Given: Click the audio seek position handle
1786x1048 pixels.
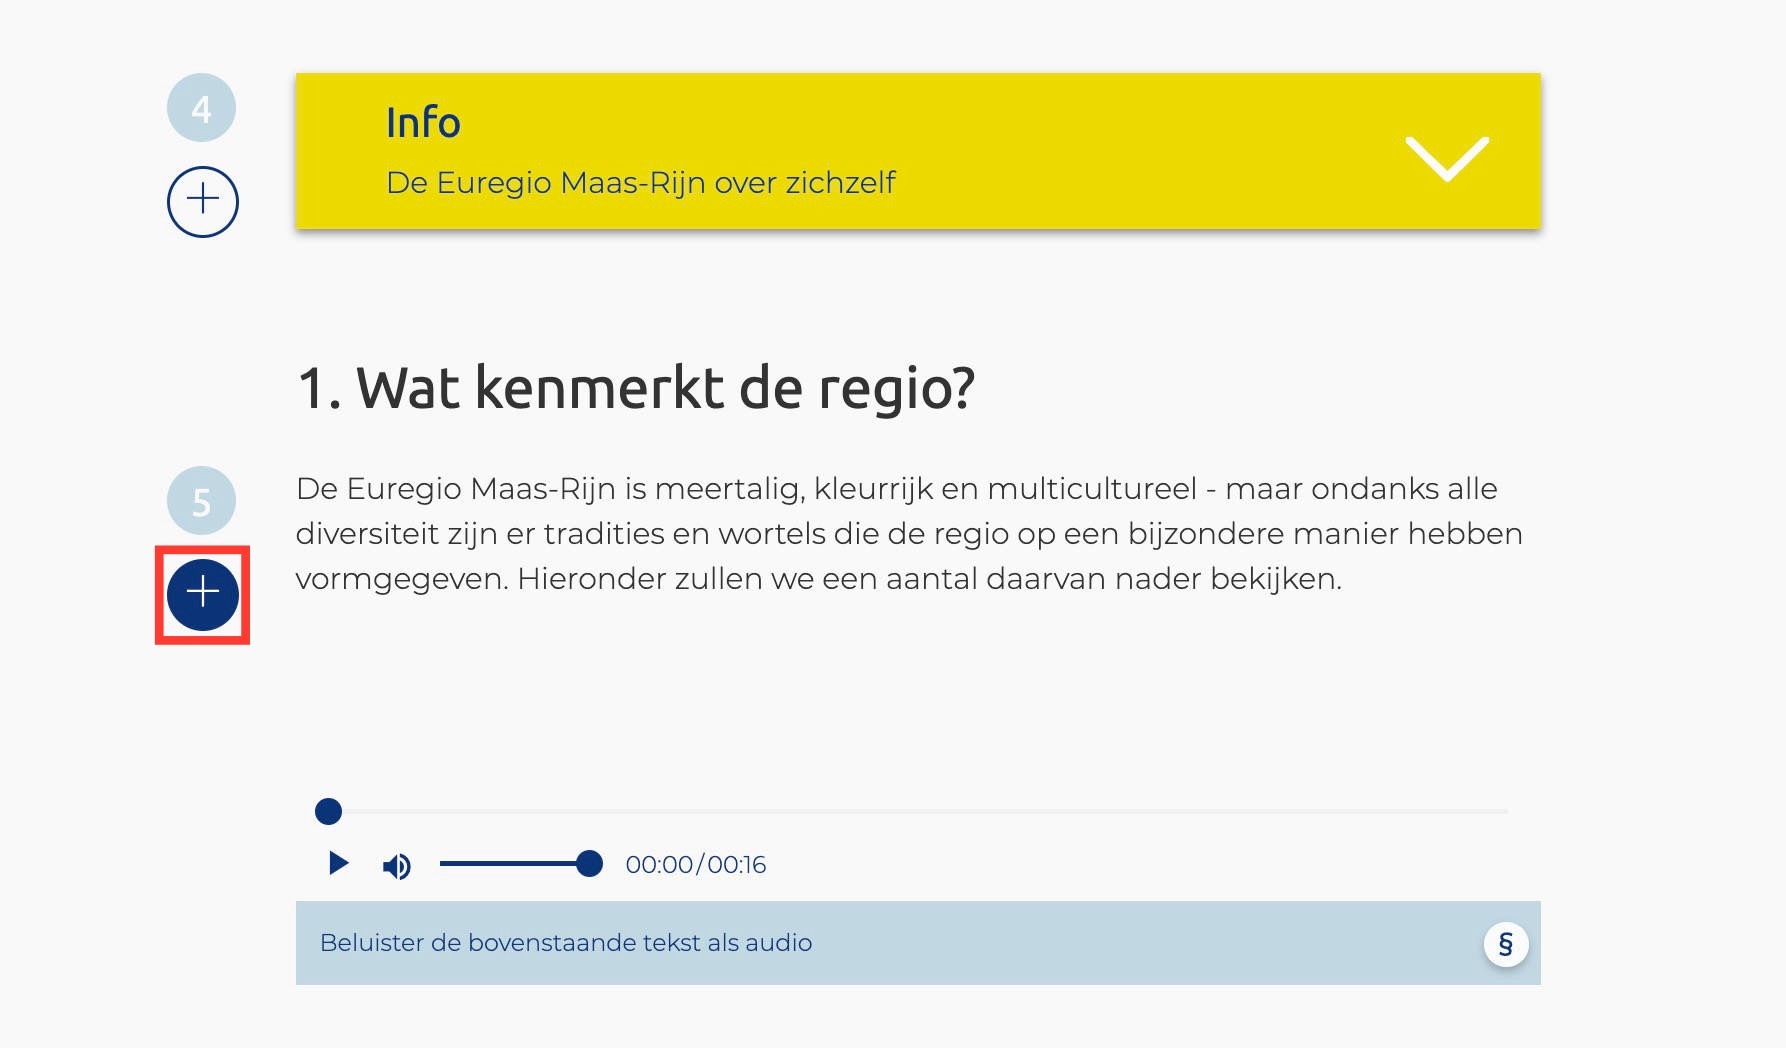Looking at the screenshot, I should (x=328, y=811).
